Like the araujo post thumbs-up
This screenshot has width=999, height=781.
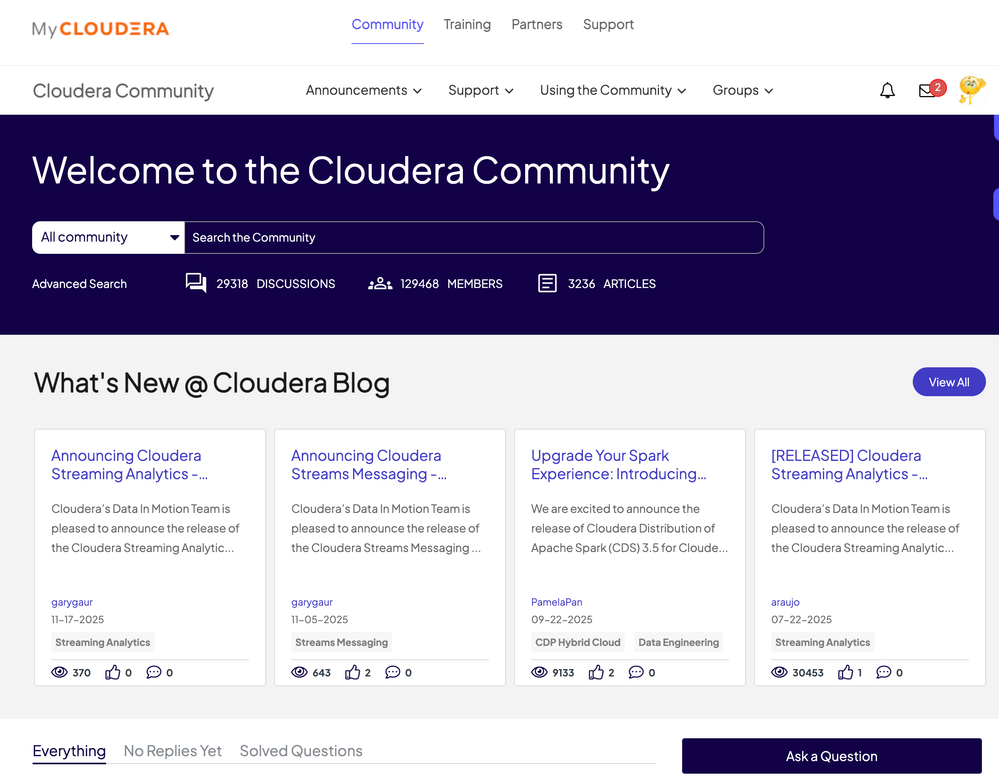click(845, 672)
